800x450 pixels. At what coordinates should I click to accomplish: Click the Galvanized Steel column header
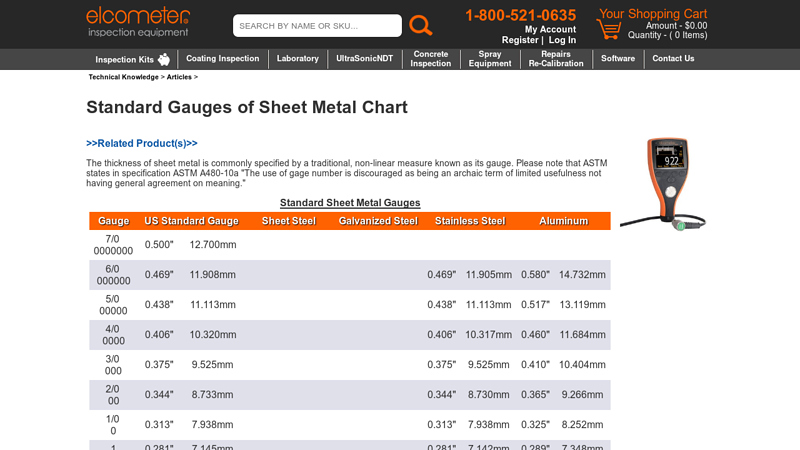click(x=378, y=221)
